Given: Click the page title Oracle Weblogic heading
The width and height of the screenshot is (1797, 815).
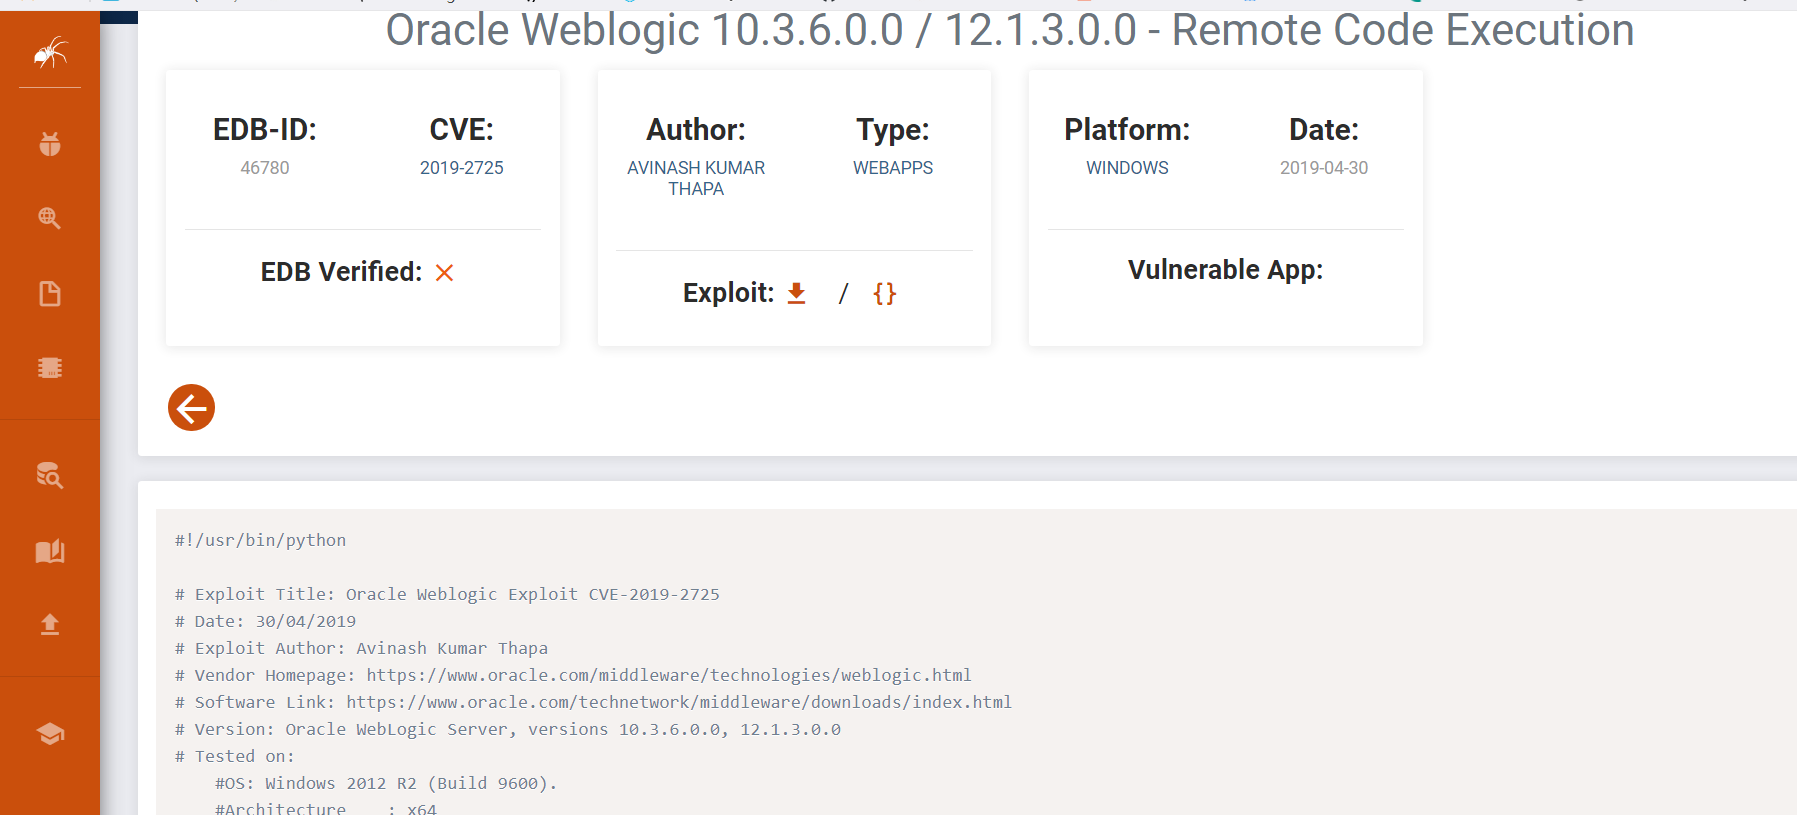Looking at the screenshot, I should tap(1010, 30).
